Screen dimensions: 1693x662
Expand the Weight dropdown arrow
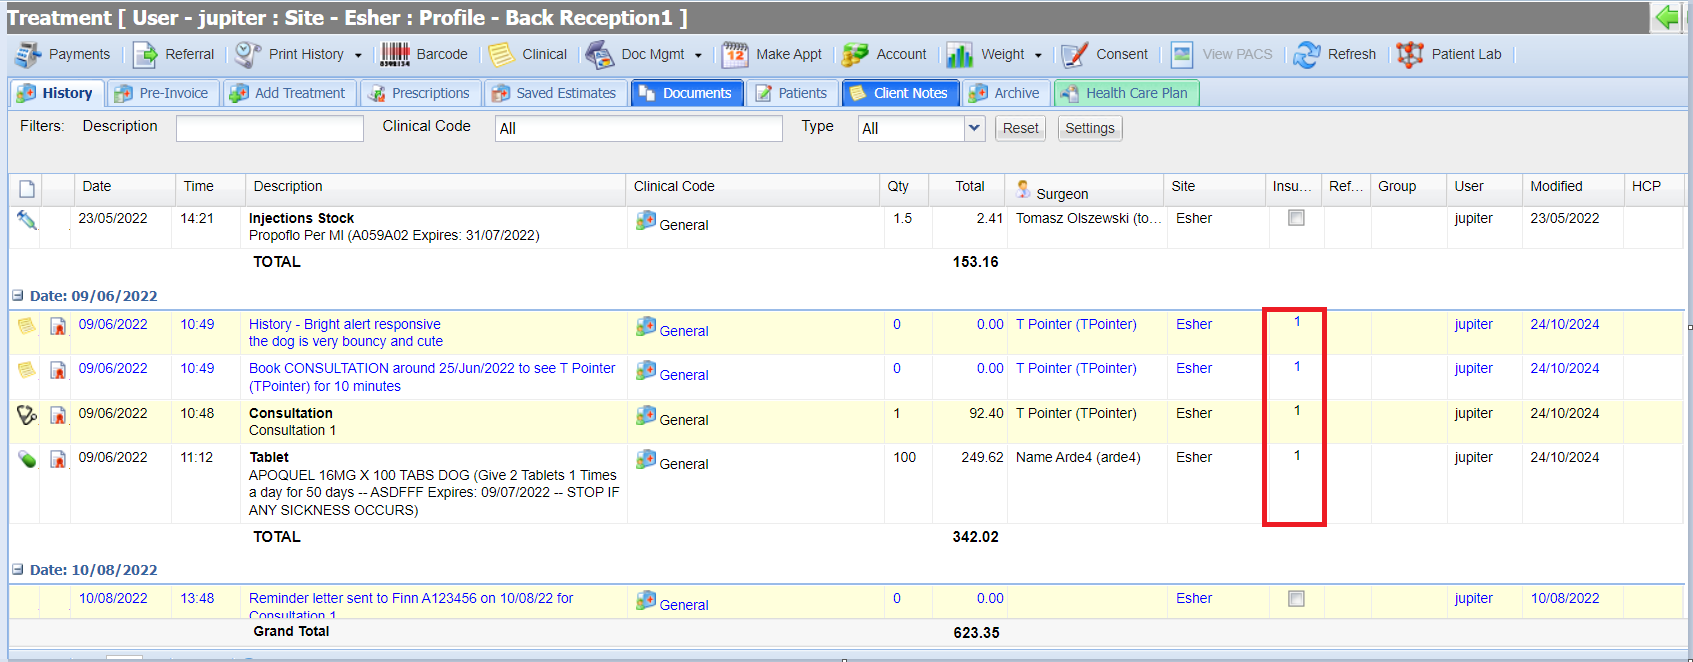[1038, 55]
